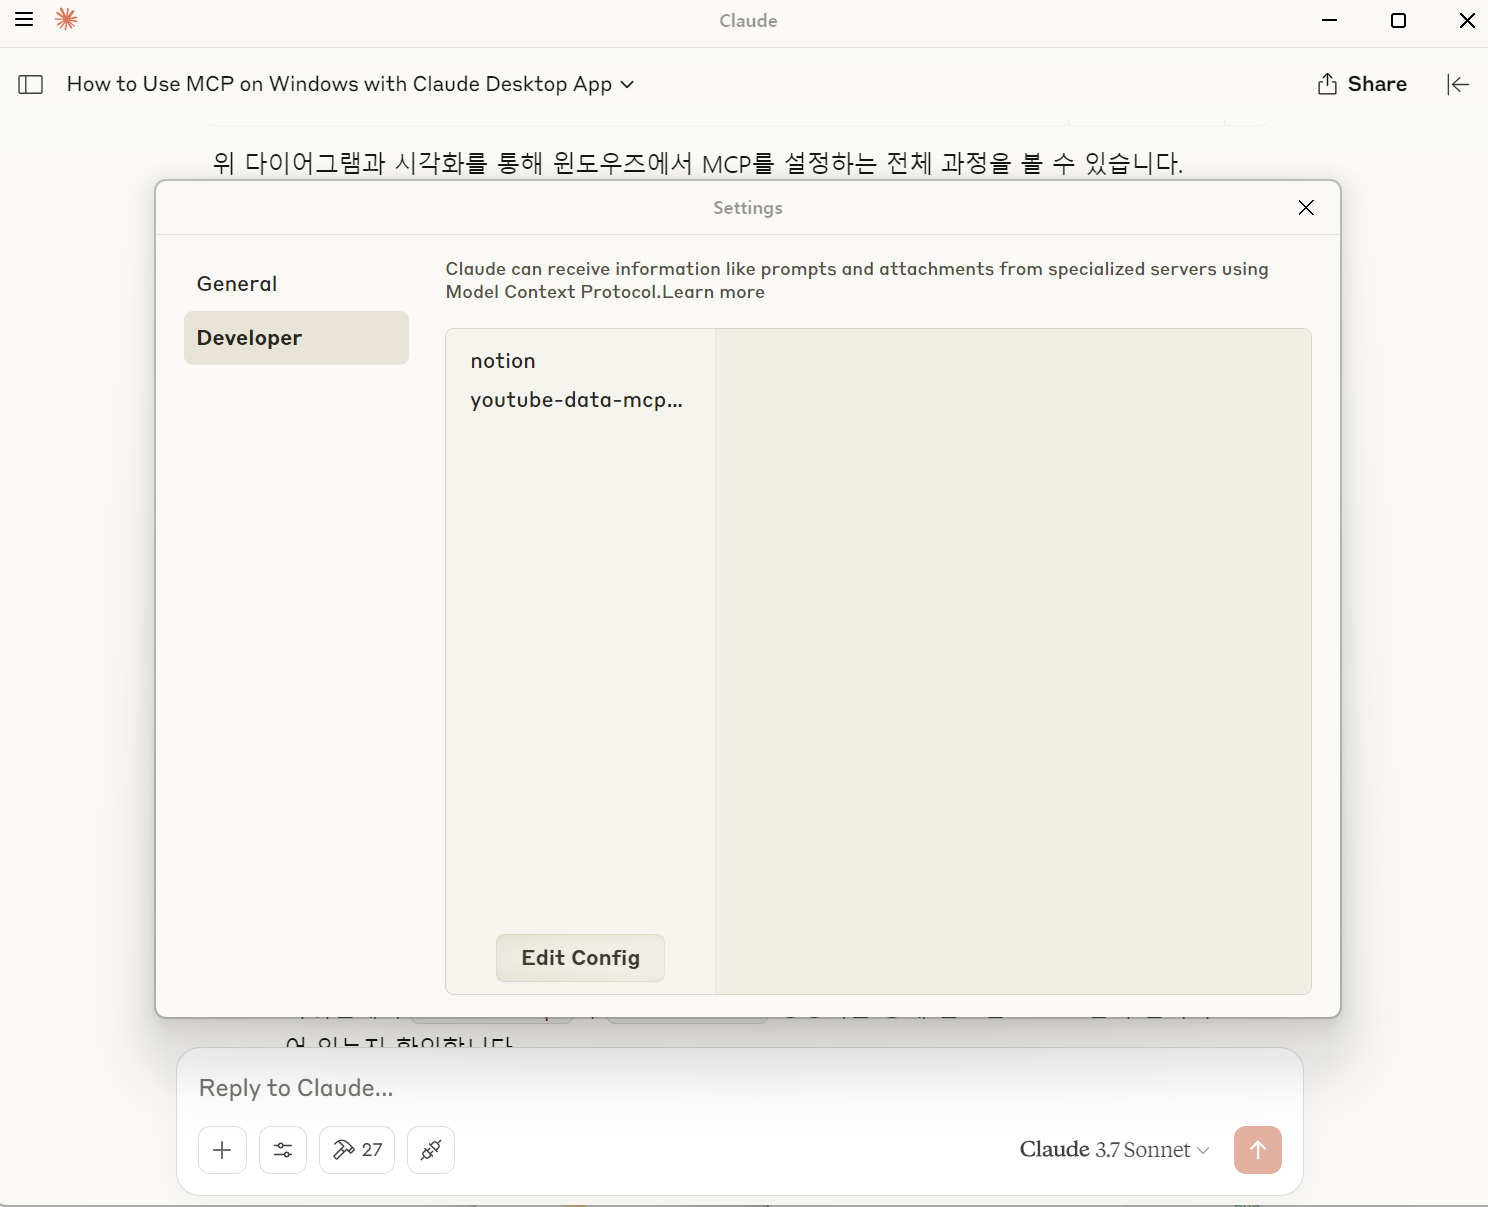This screenshot has width=1488, height=1207.
Task: Click the Share button
Action: coord(1362,84)
